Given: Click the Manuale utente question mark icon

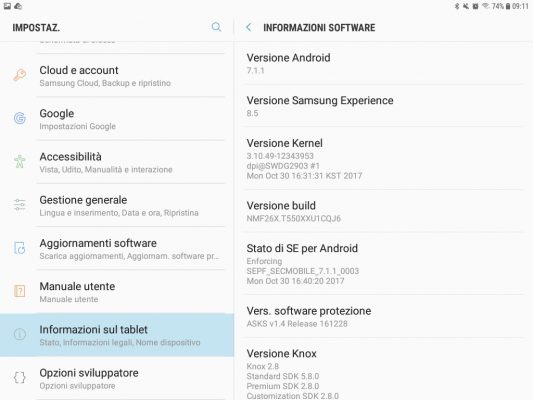Looking at the screenshot, I should (x=20, y=291).
